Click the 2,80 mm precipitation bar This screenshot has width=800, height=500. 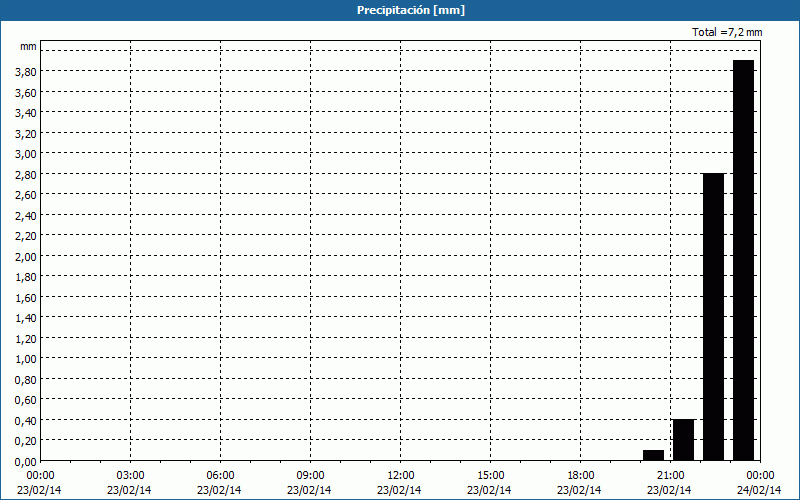tap(713, 317)
